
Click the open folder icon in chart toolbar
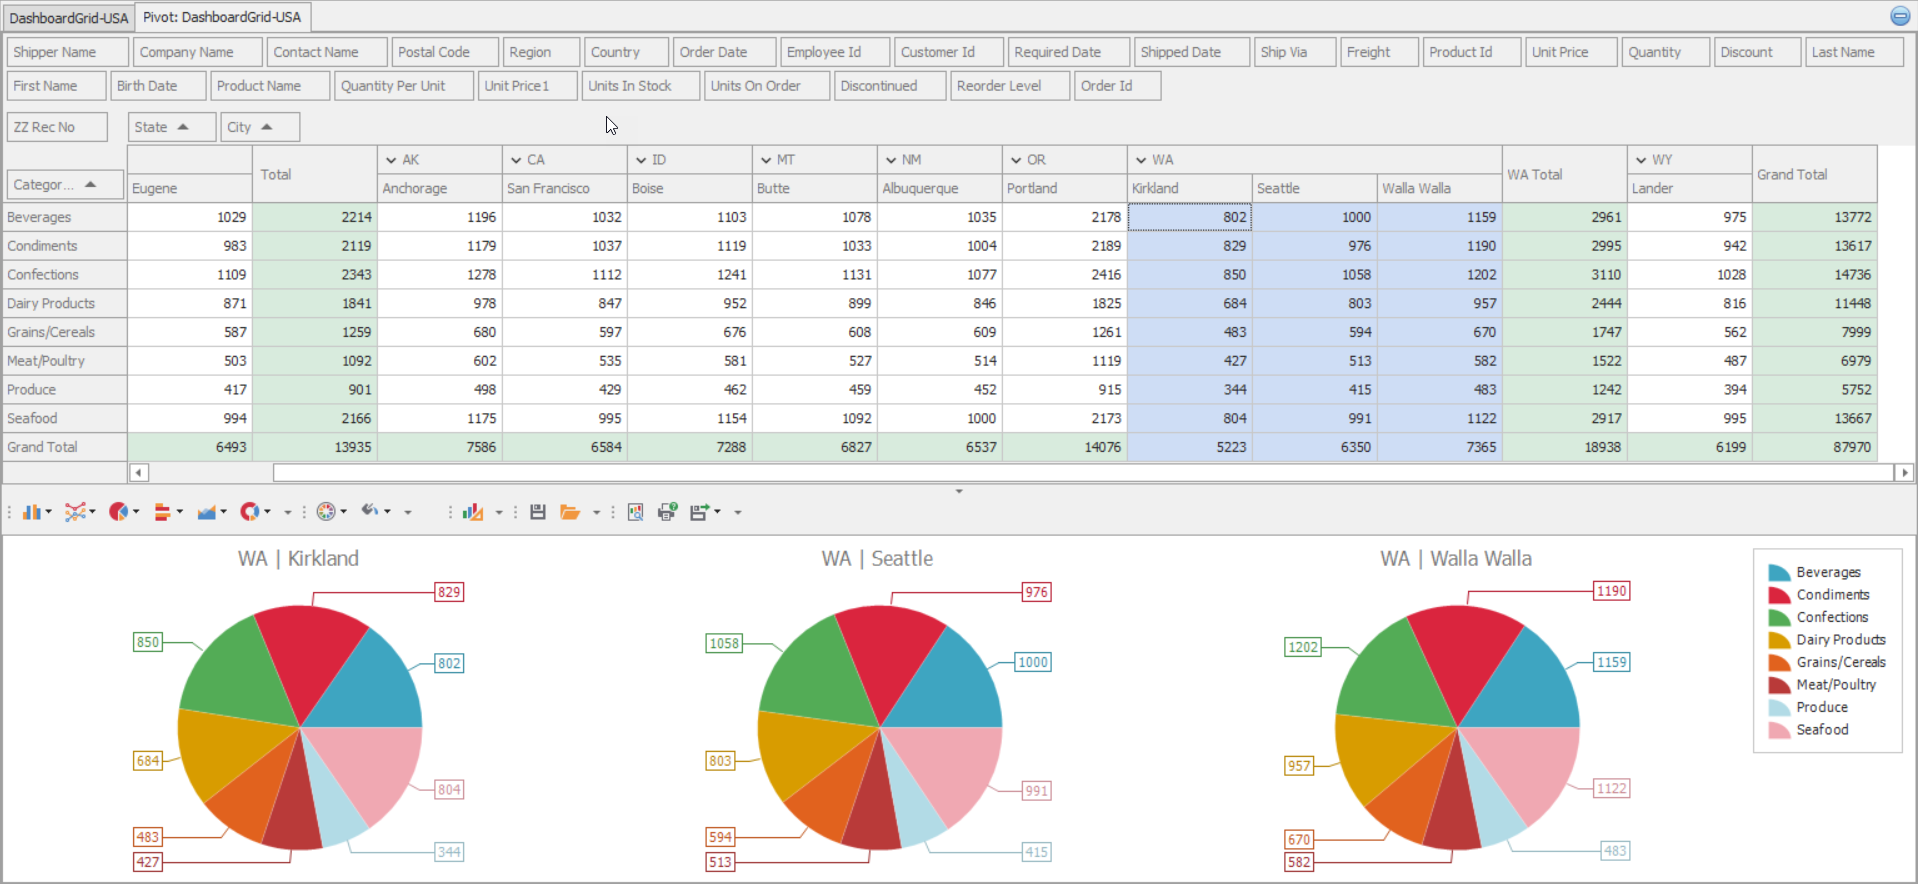click(x=570, y=512)
